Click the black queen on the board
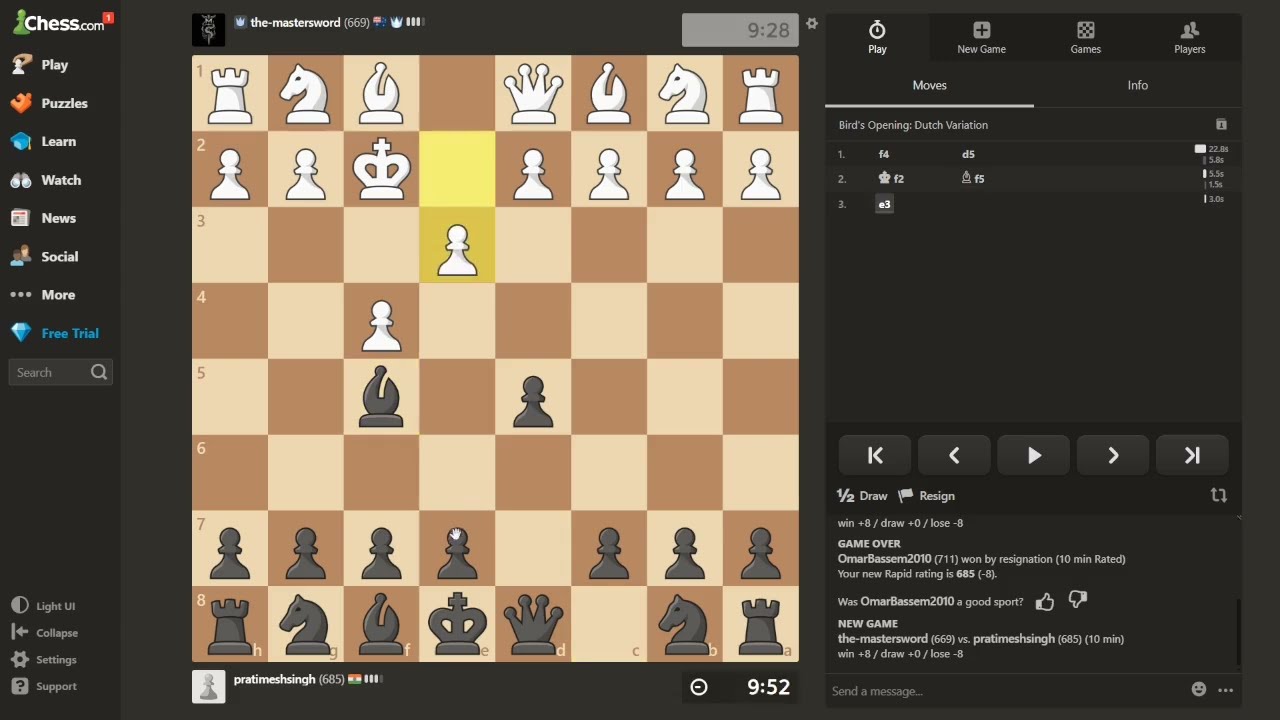This screenshot has width=1280, height=720. point(533,622)
